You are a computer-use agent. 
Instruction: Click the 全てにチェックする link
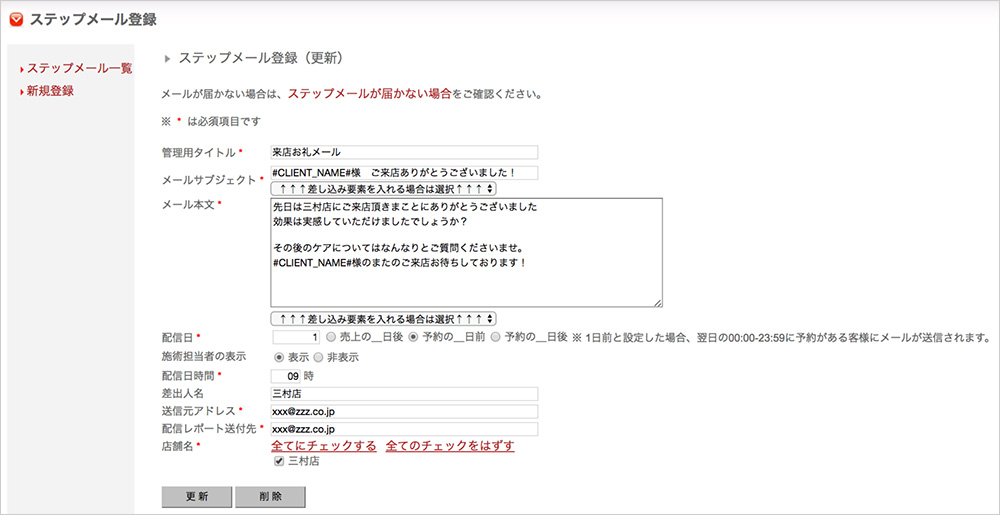pyautogui.click(x=324, y=446)
